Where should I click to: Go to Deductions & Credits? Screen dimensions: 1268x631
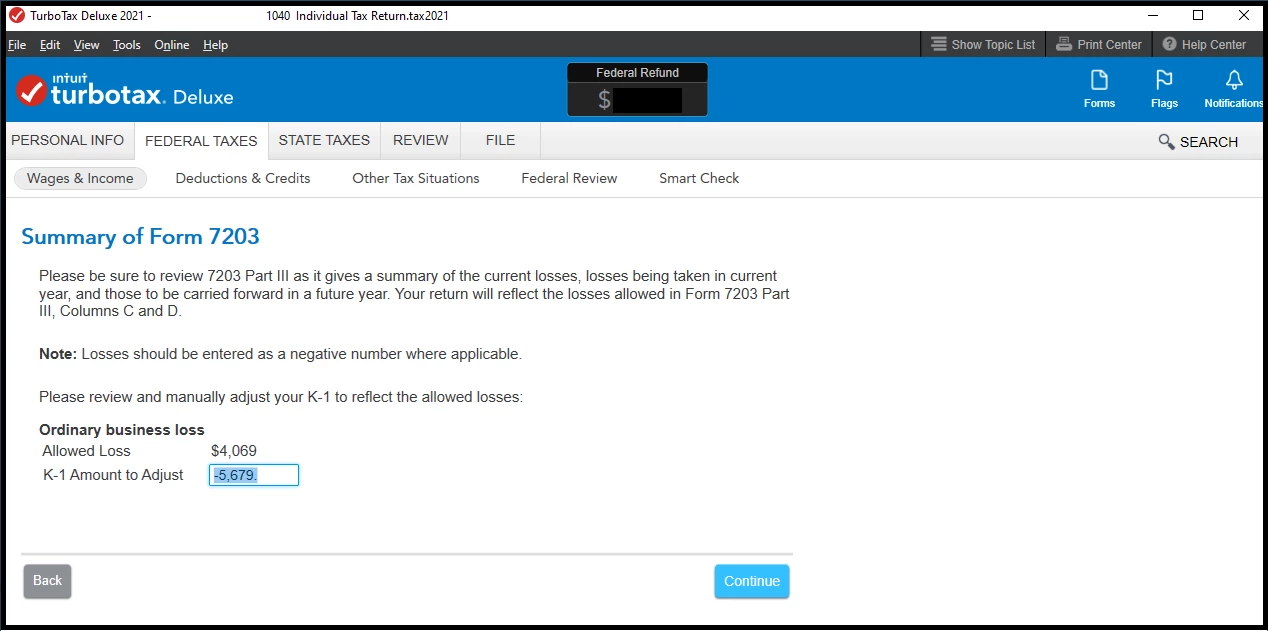click(243, 178)
